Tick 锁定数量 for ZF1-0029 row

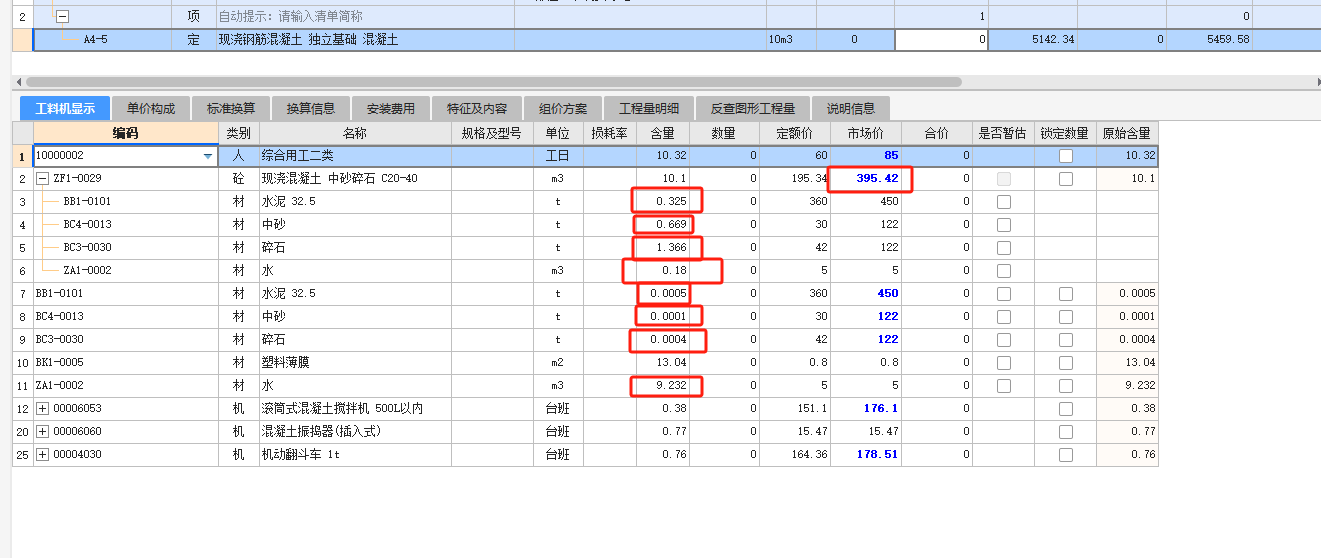pyautogui.click(x=1066, y=179)
